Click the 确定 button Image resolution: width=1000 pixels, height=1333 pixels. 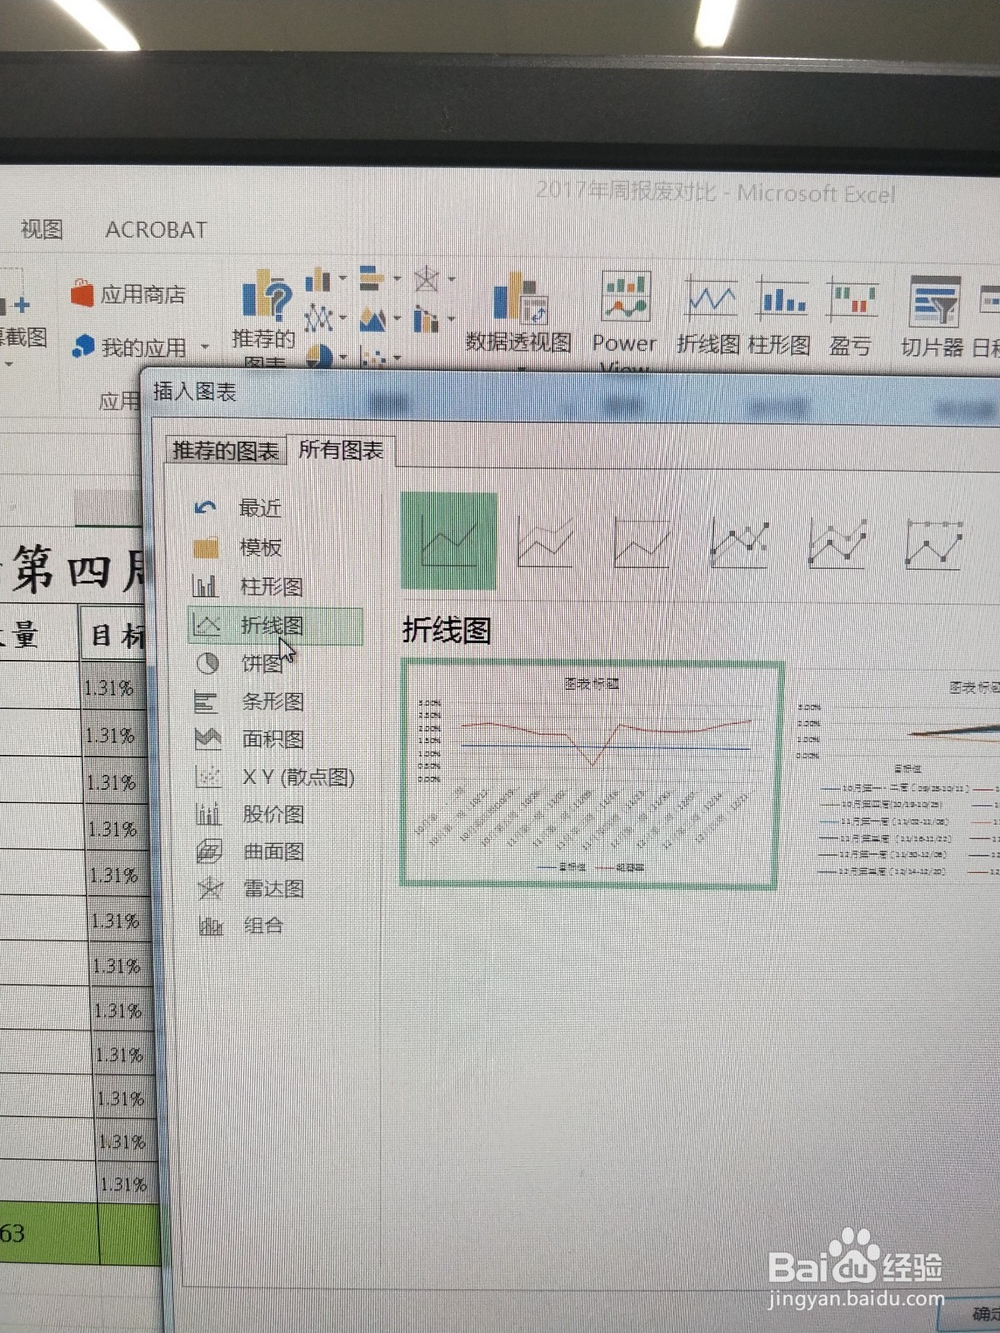(x=984, y=1320)
